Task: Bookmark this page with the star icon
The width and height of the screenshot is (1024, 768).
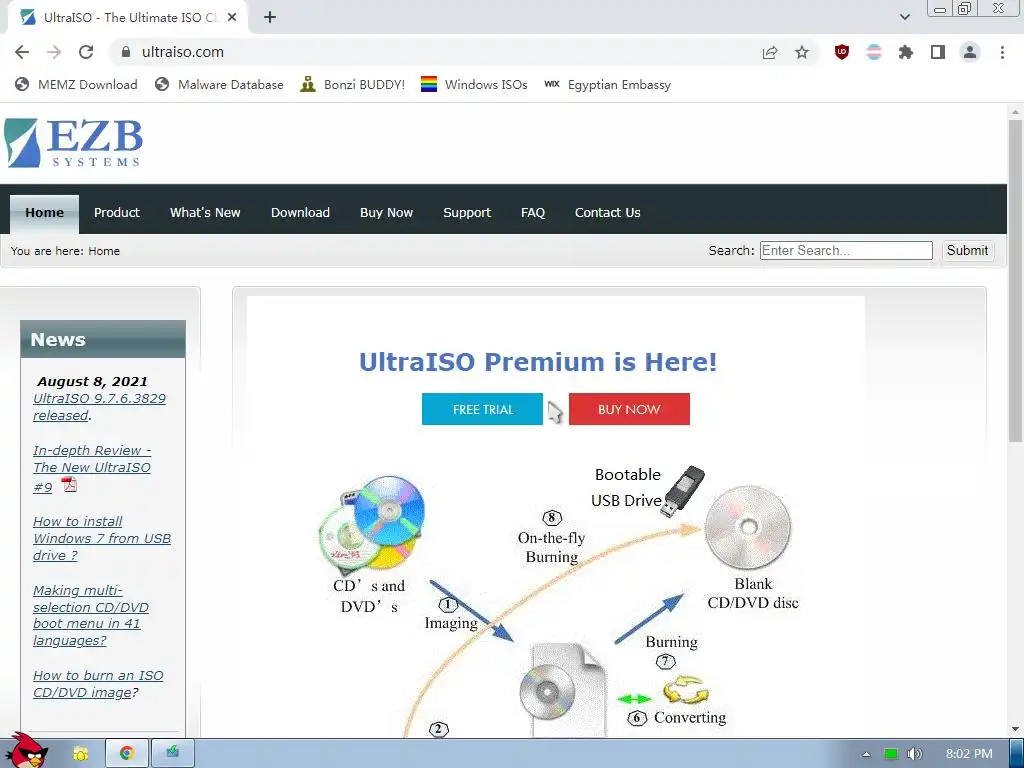Action: 802,52
